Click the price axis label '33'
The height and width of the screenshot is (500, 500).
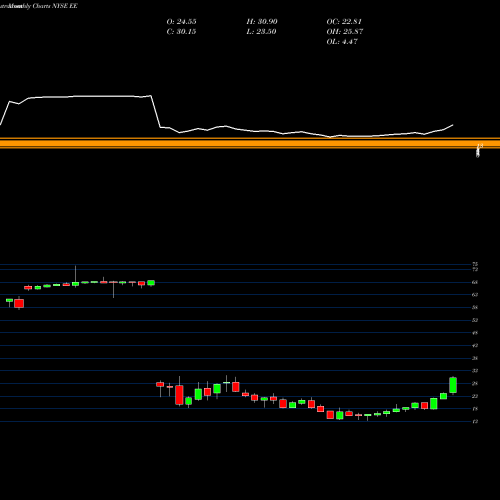[x=475, y=371]
